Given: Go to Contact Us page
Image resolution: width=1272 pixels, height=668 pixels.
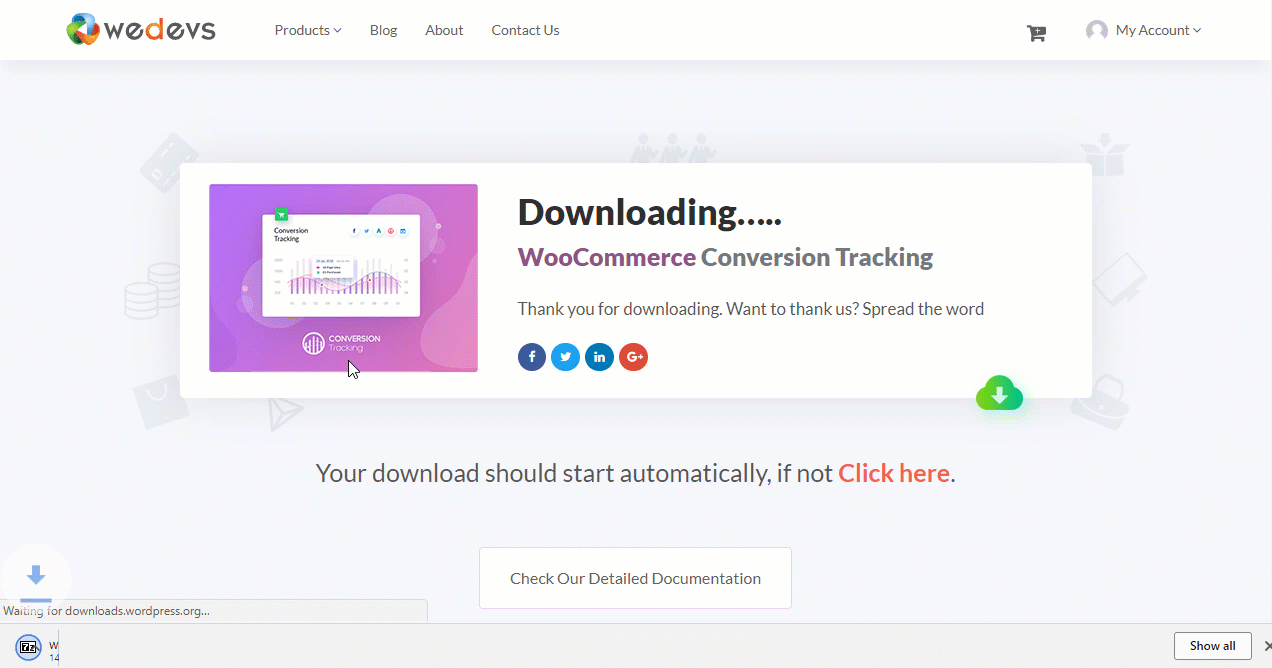Looking at the screenshot, I should (x=525, y=30).
